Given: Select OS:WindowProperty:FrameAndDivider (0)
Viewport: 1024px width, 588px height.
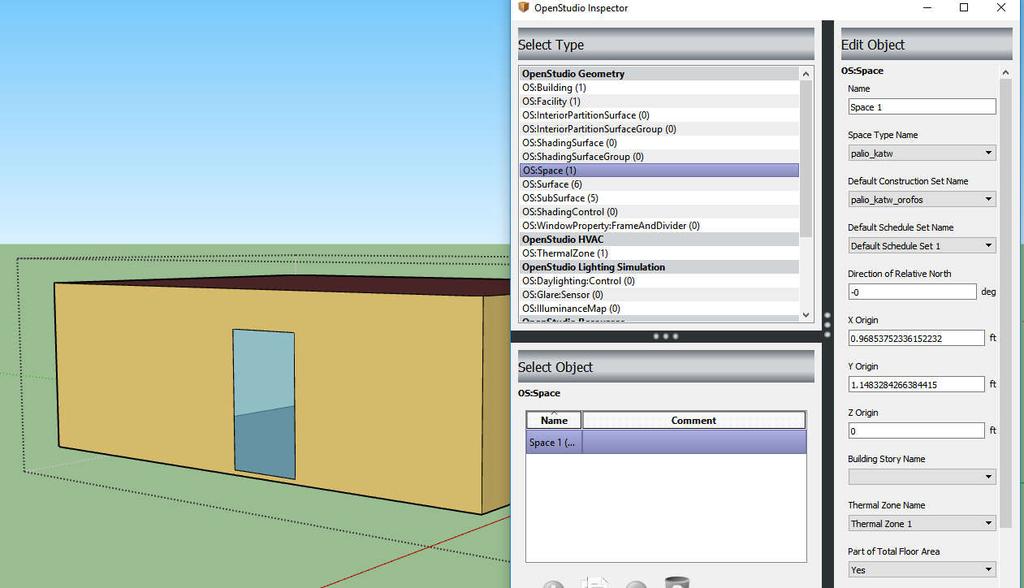Looking at the screenshot, I should coord(659,225).
